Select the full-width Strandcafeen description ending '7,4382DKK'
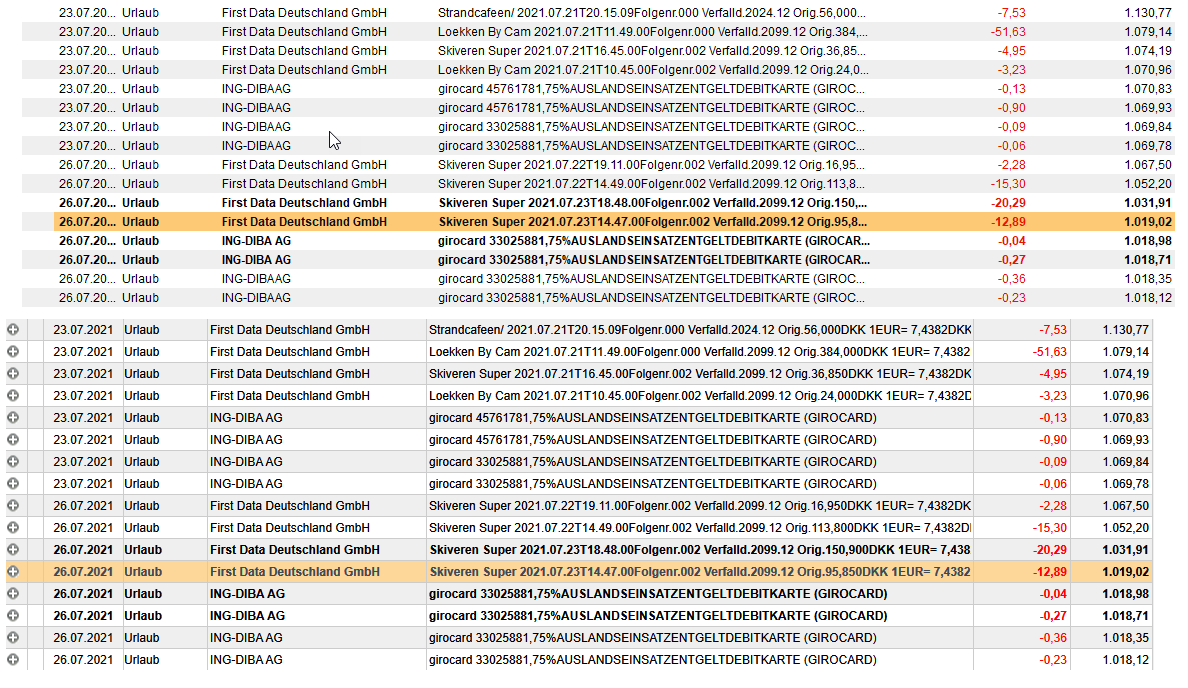The height and width of the screenshot is (688, 1188). tap(700, 330)
